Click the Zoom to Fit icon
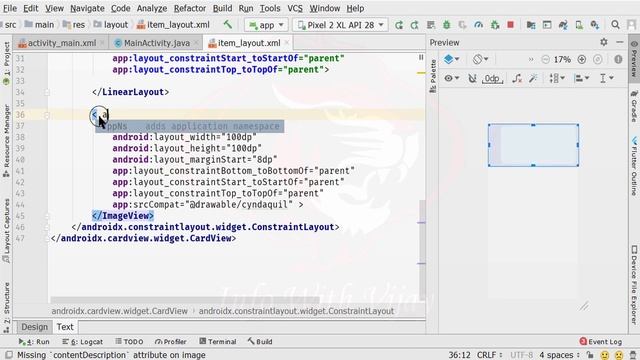The image size is (640, 360). pyautogui.click(x=598, y=60)
